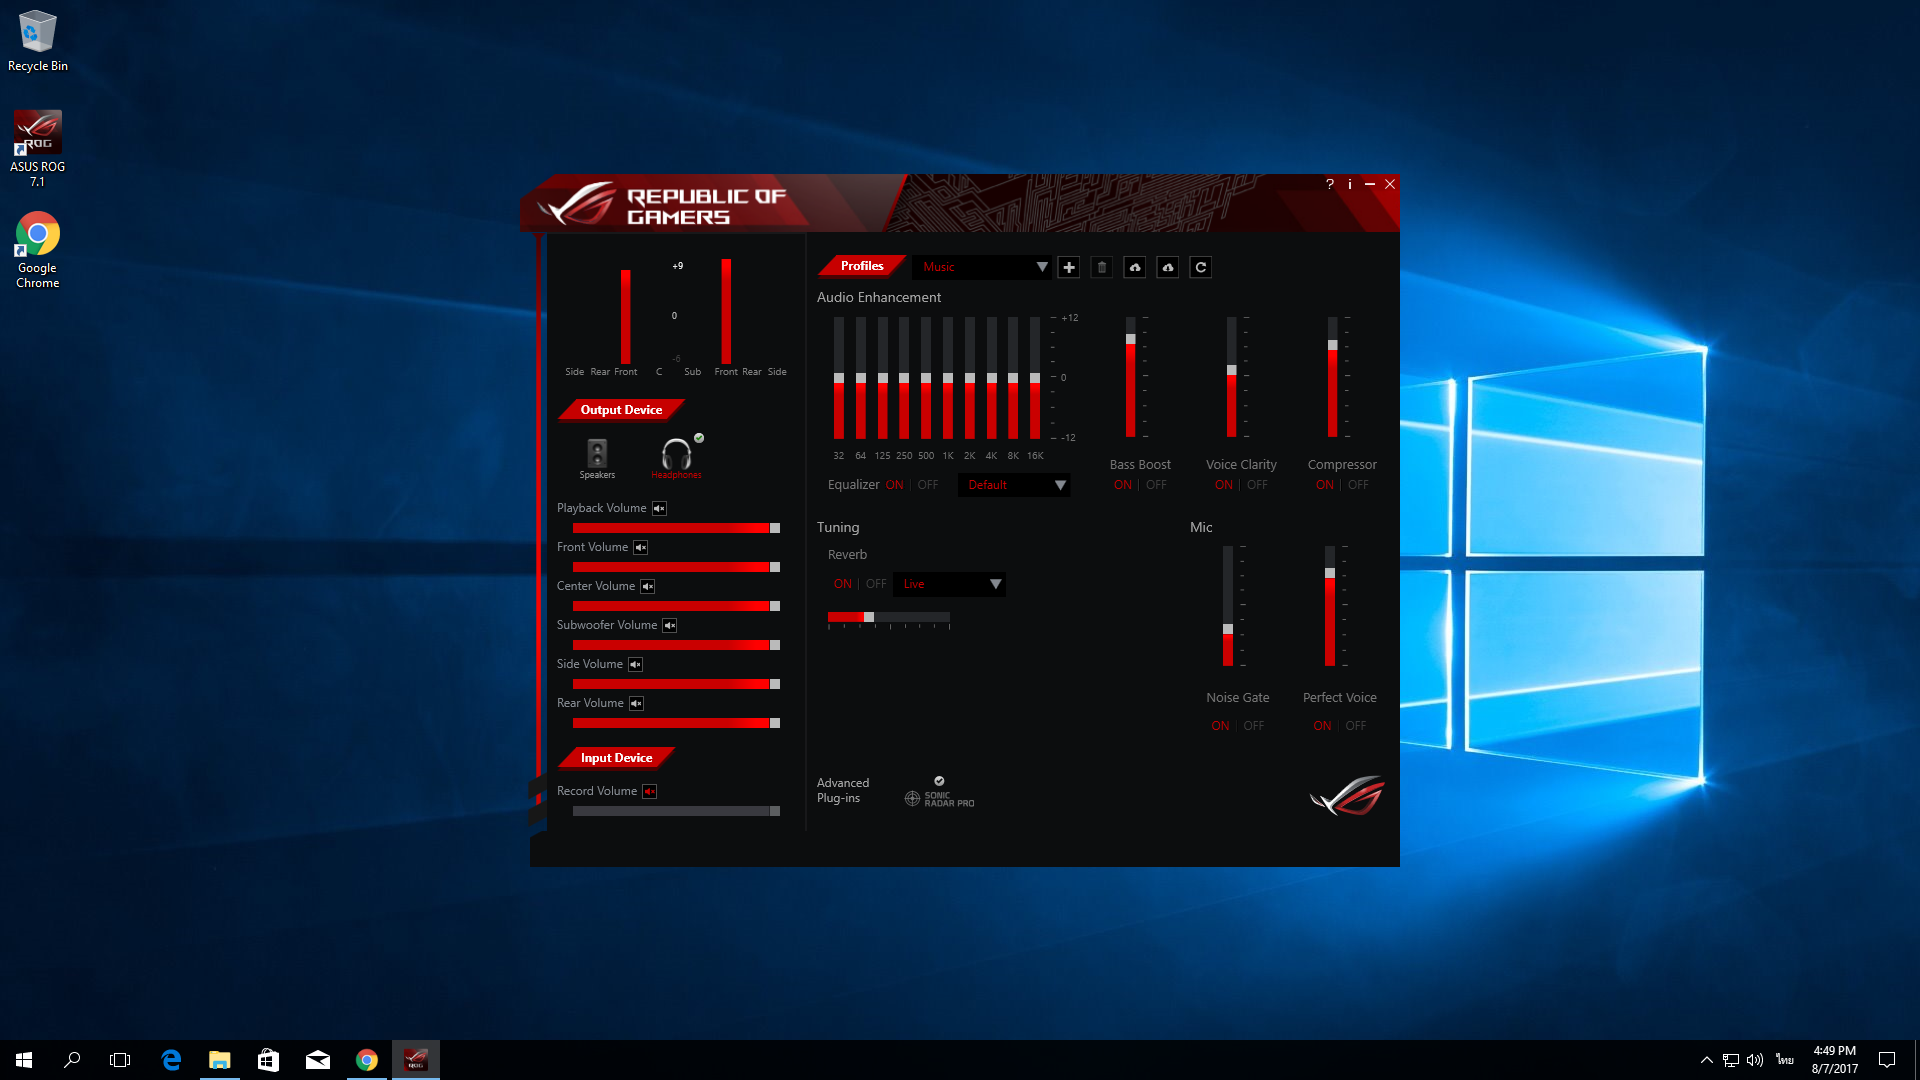View info using the i button

coord(1350,184)
